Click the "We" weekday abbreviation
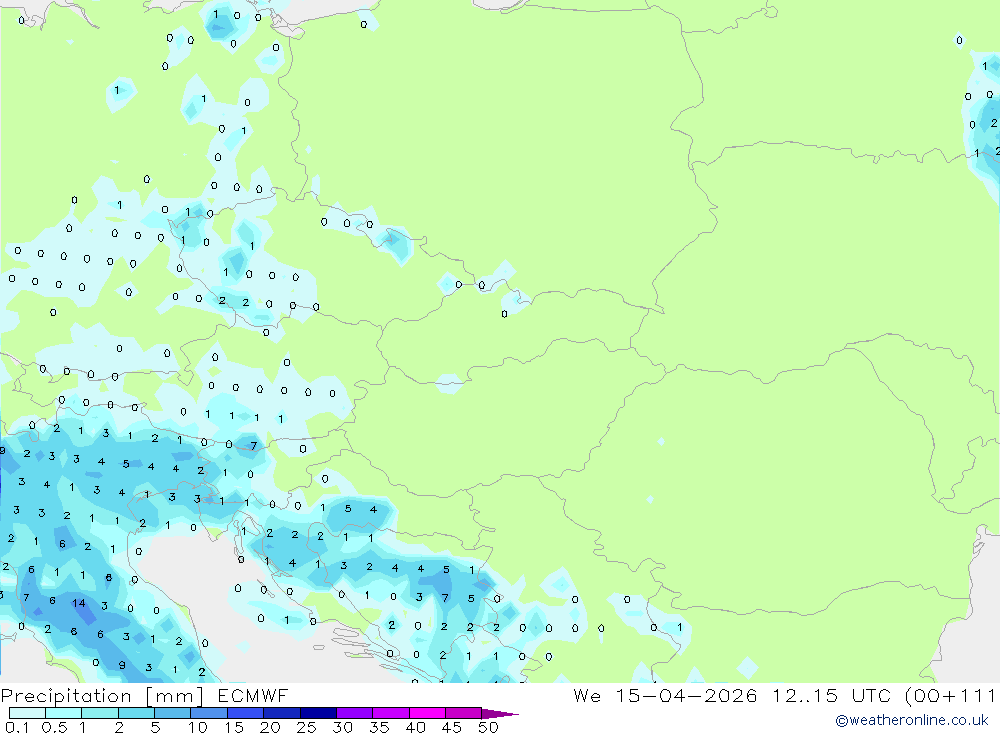Image resolution: width=1000 pixels, height=733 pixels. (x=587, y=695)
